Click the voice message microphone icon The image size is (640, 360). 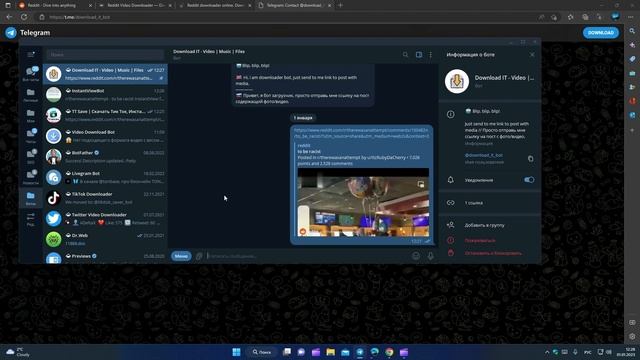[430, 256]
